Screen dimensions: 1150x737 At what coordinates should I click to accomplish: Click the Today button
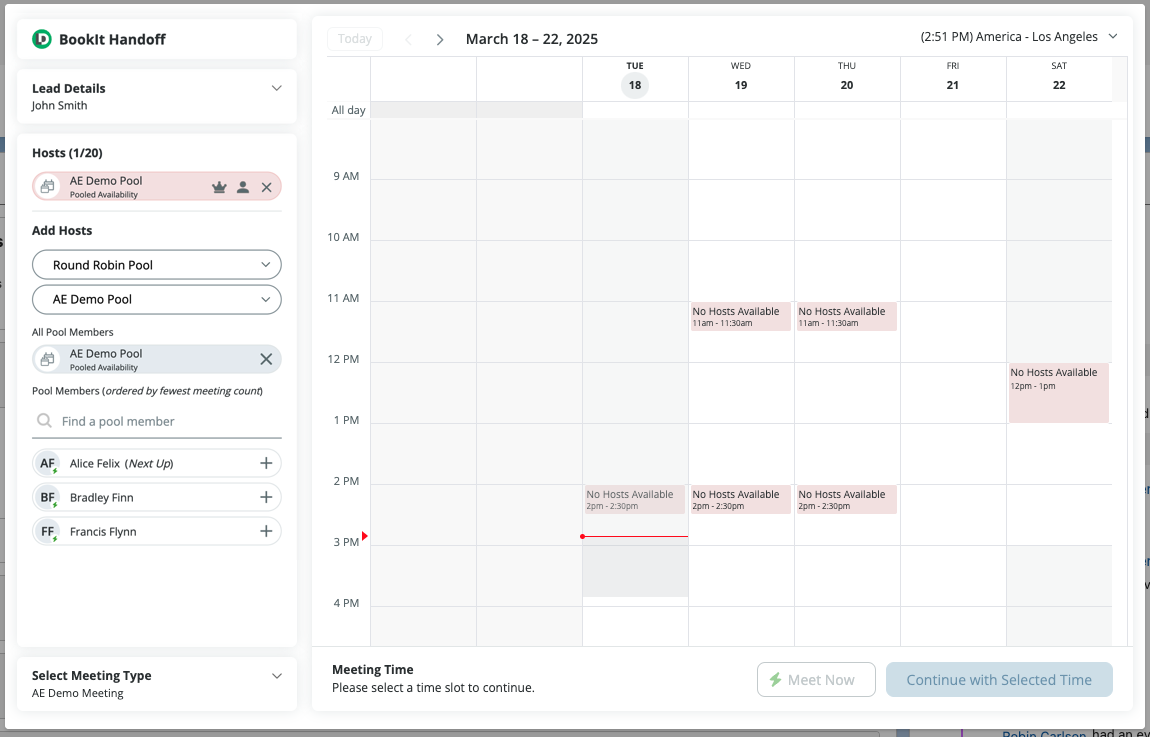(355, 39)
